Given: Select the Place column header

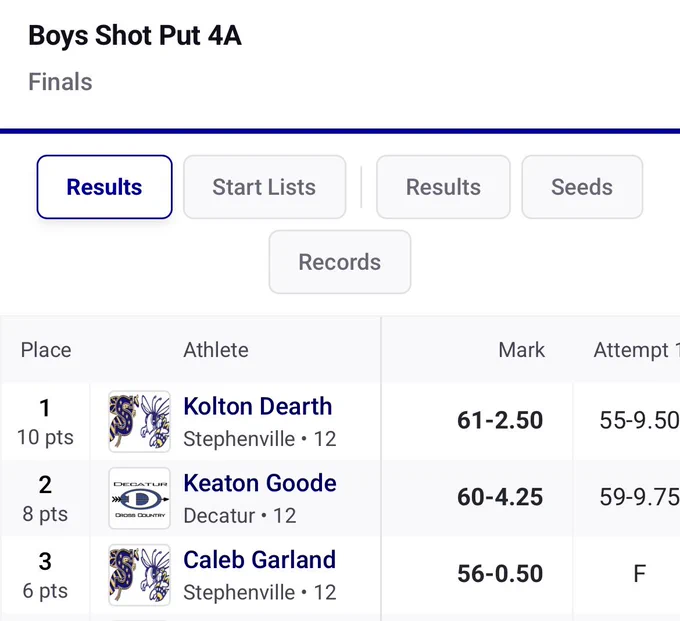Looking at the screenshot, I should pos(46,350).
